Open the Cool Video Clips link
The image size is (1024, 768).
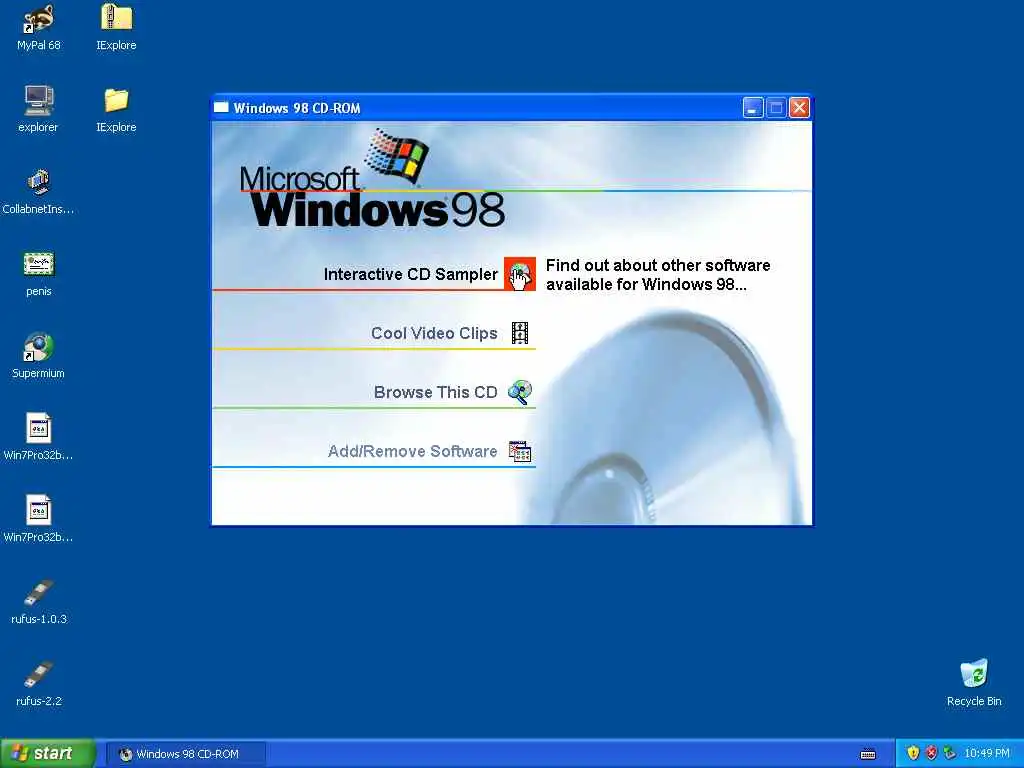[434, 333]
